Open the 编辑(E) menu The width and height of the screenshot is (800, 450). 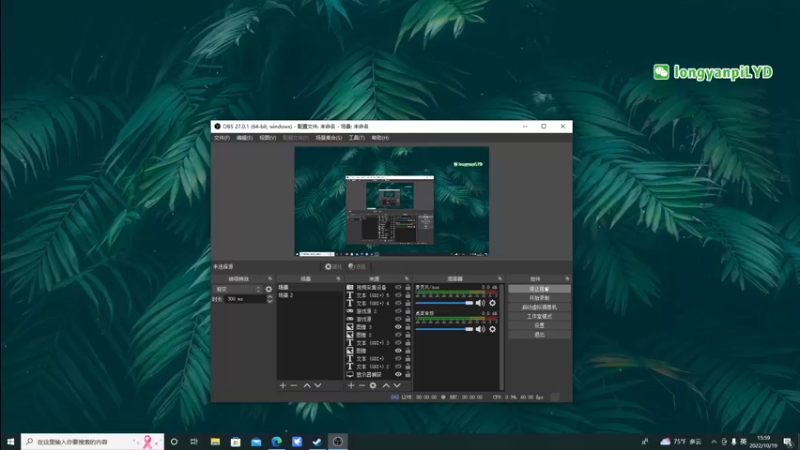pyautogui.click(x=244, y=138)
